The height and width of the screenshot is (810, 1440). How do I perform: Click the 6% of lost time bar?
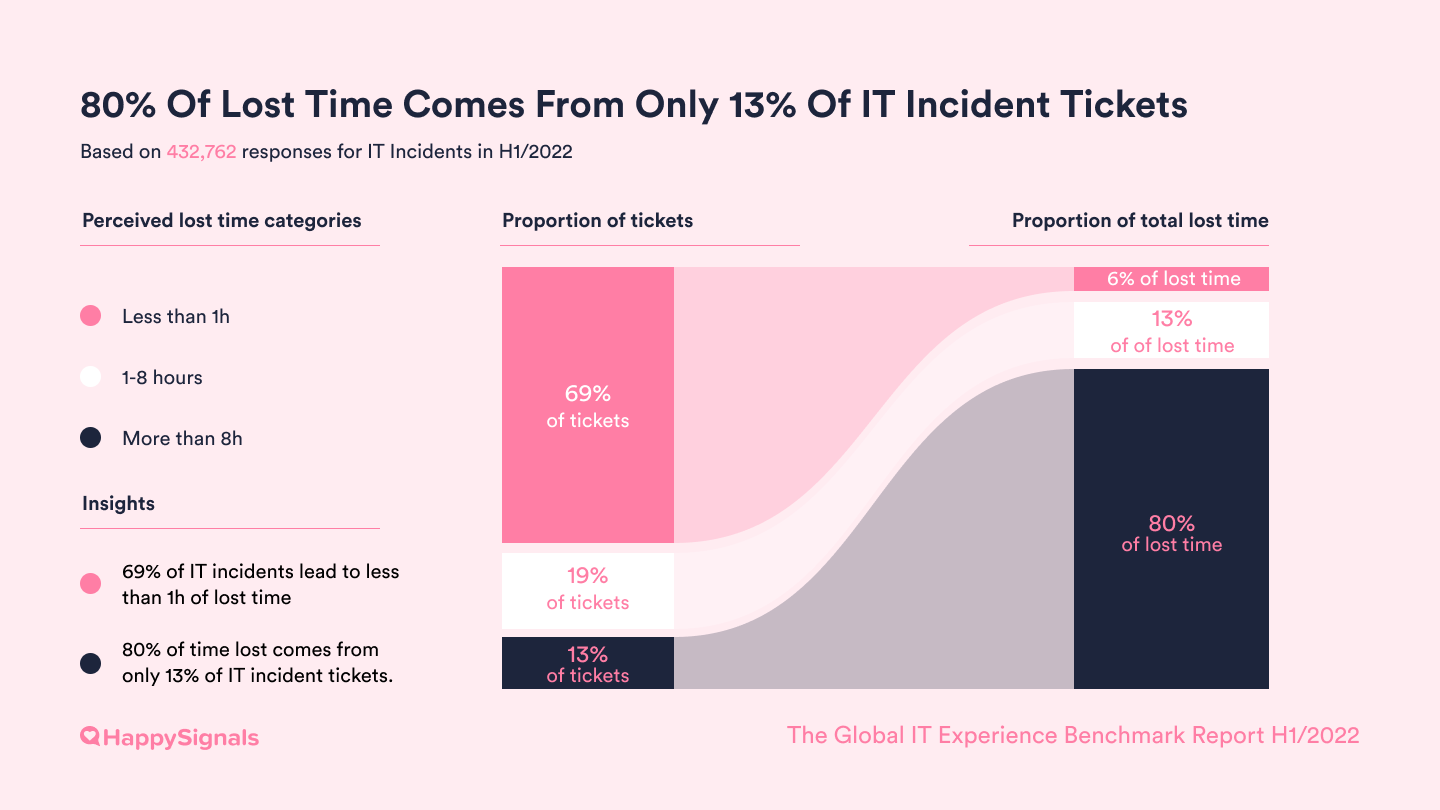pyautogui.click(x=1171, y=279)
